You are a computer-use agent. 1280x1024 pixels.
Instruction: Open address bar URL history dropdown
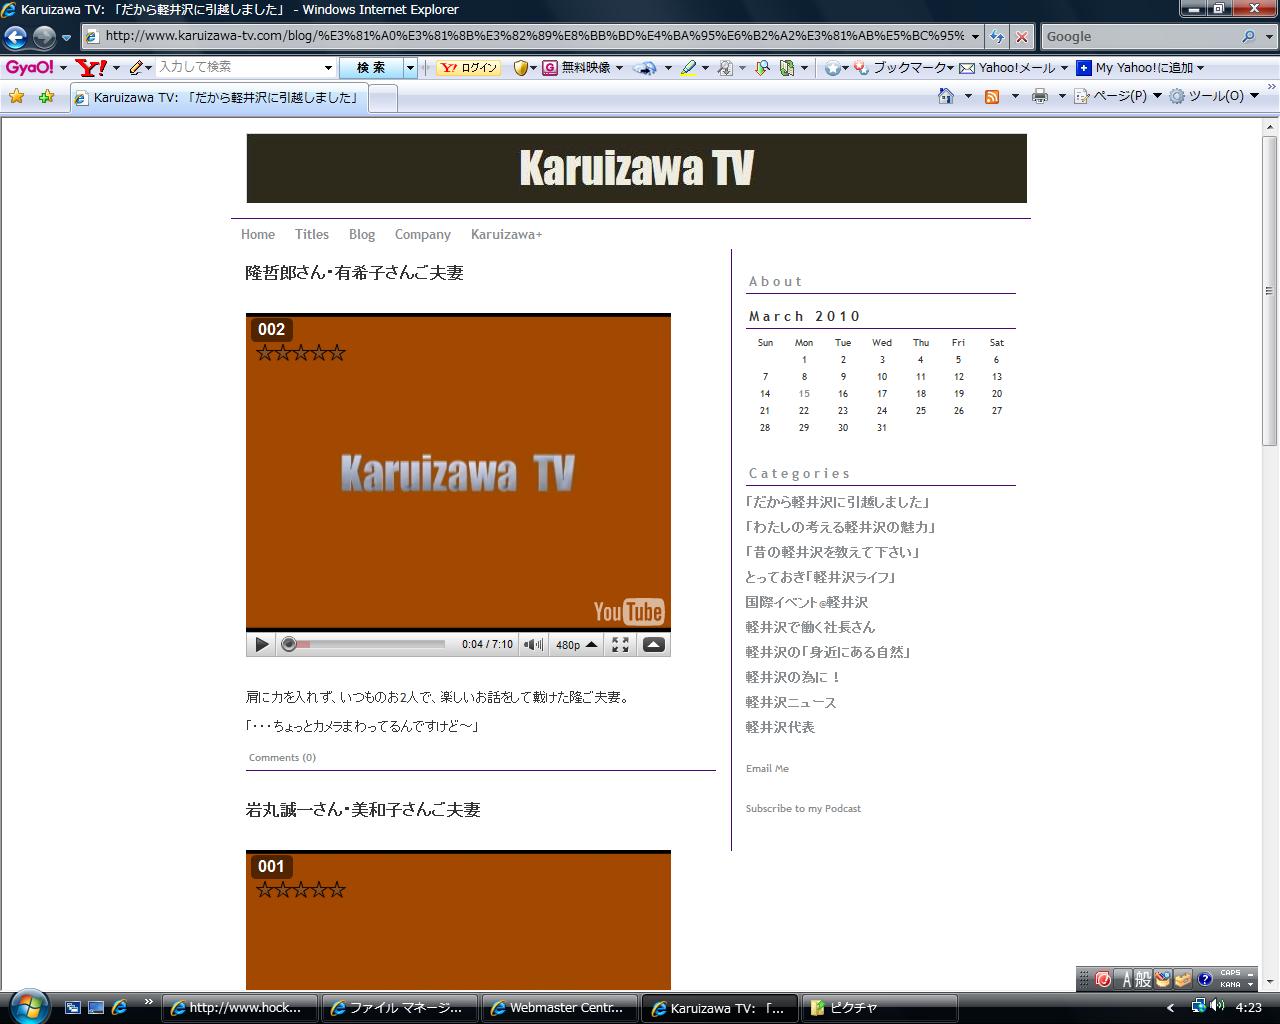(975, 36)
